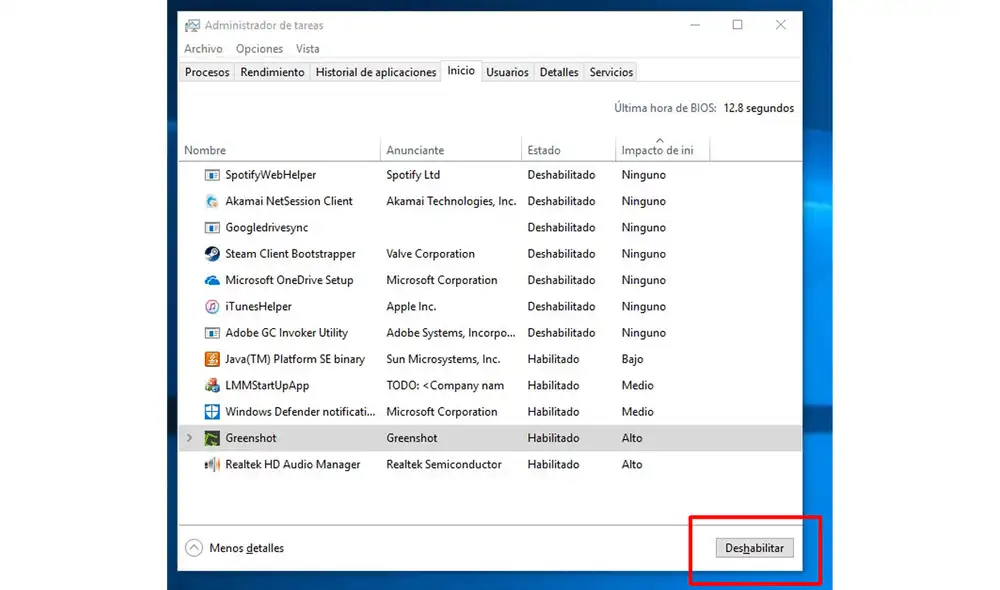Click the iTunesHelper icon
Screen dimensions: 1000x590
point(212,307)
